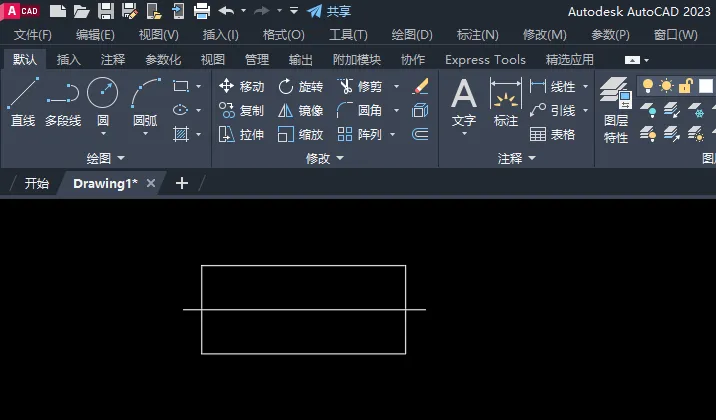This screenshot has height=420, width=716.
Task: Click the Ellipse draw icon
Action: [x=181, y=110]
